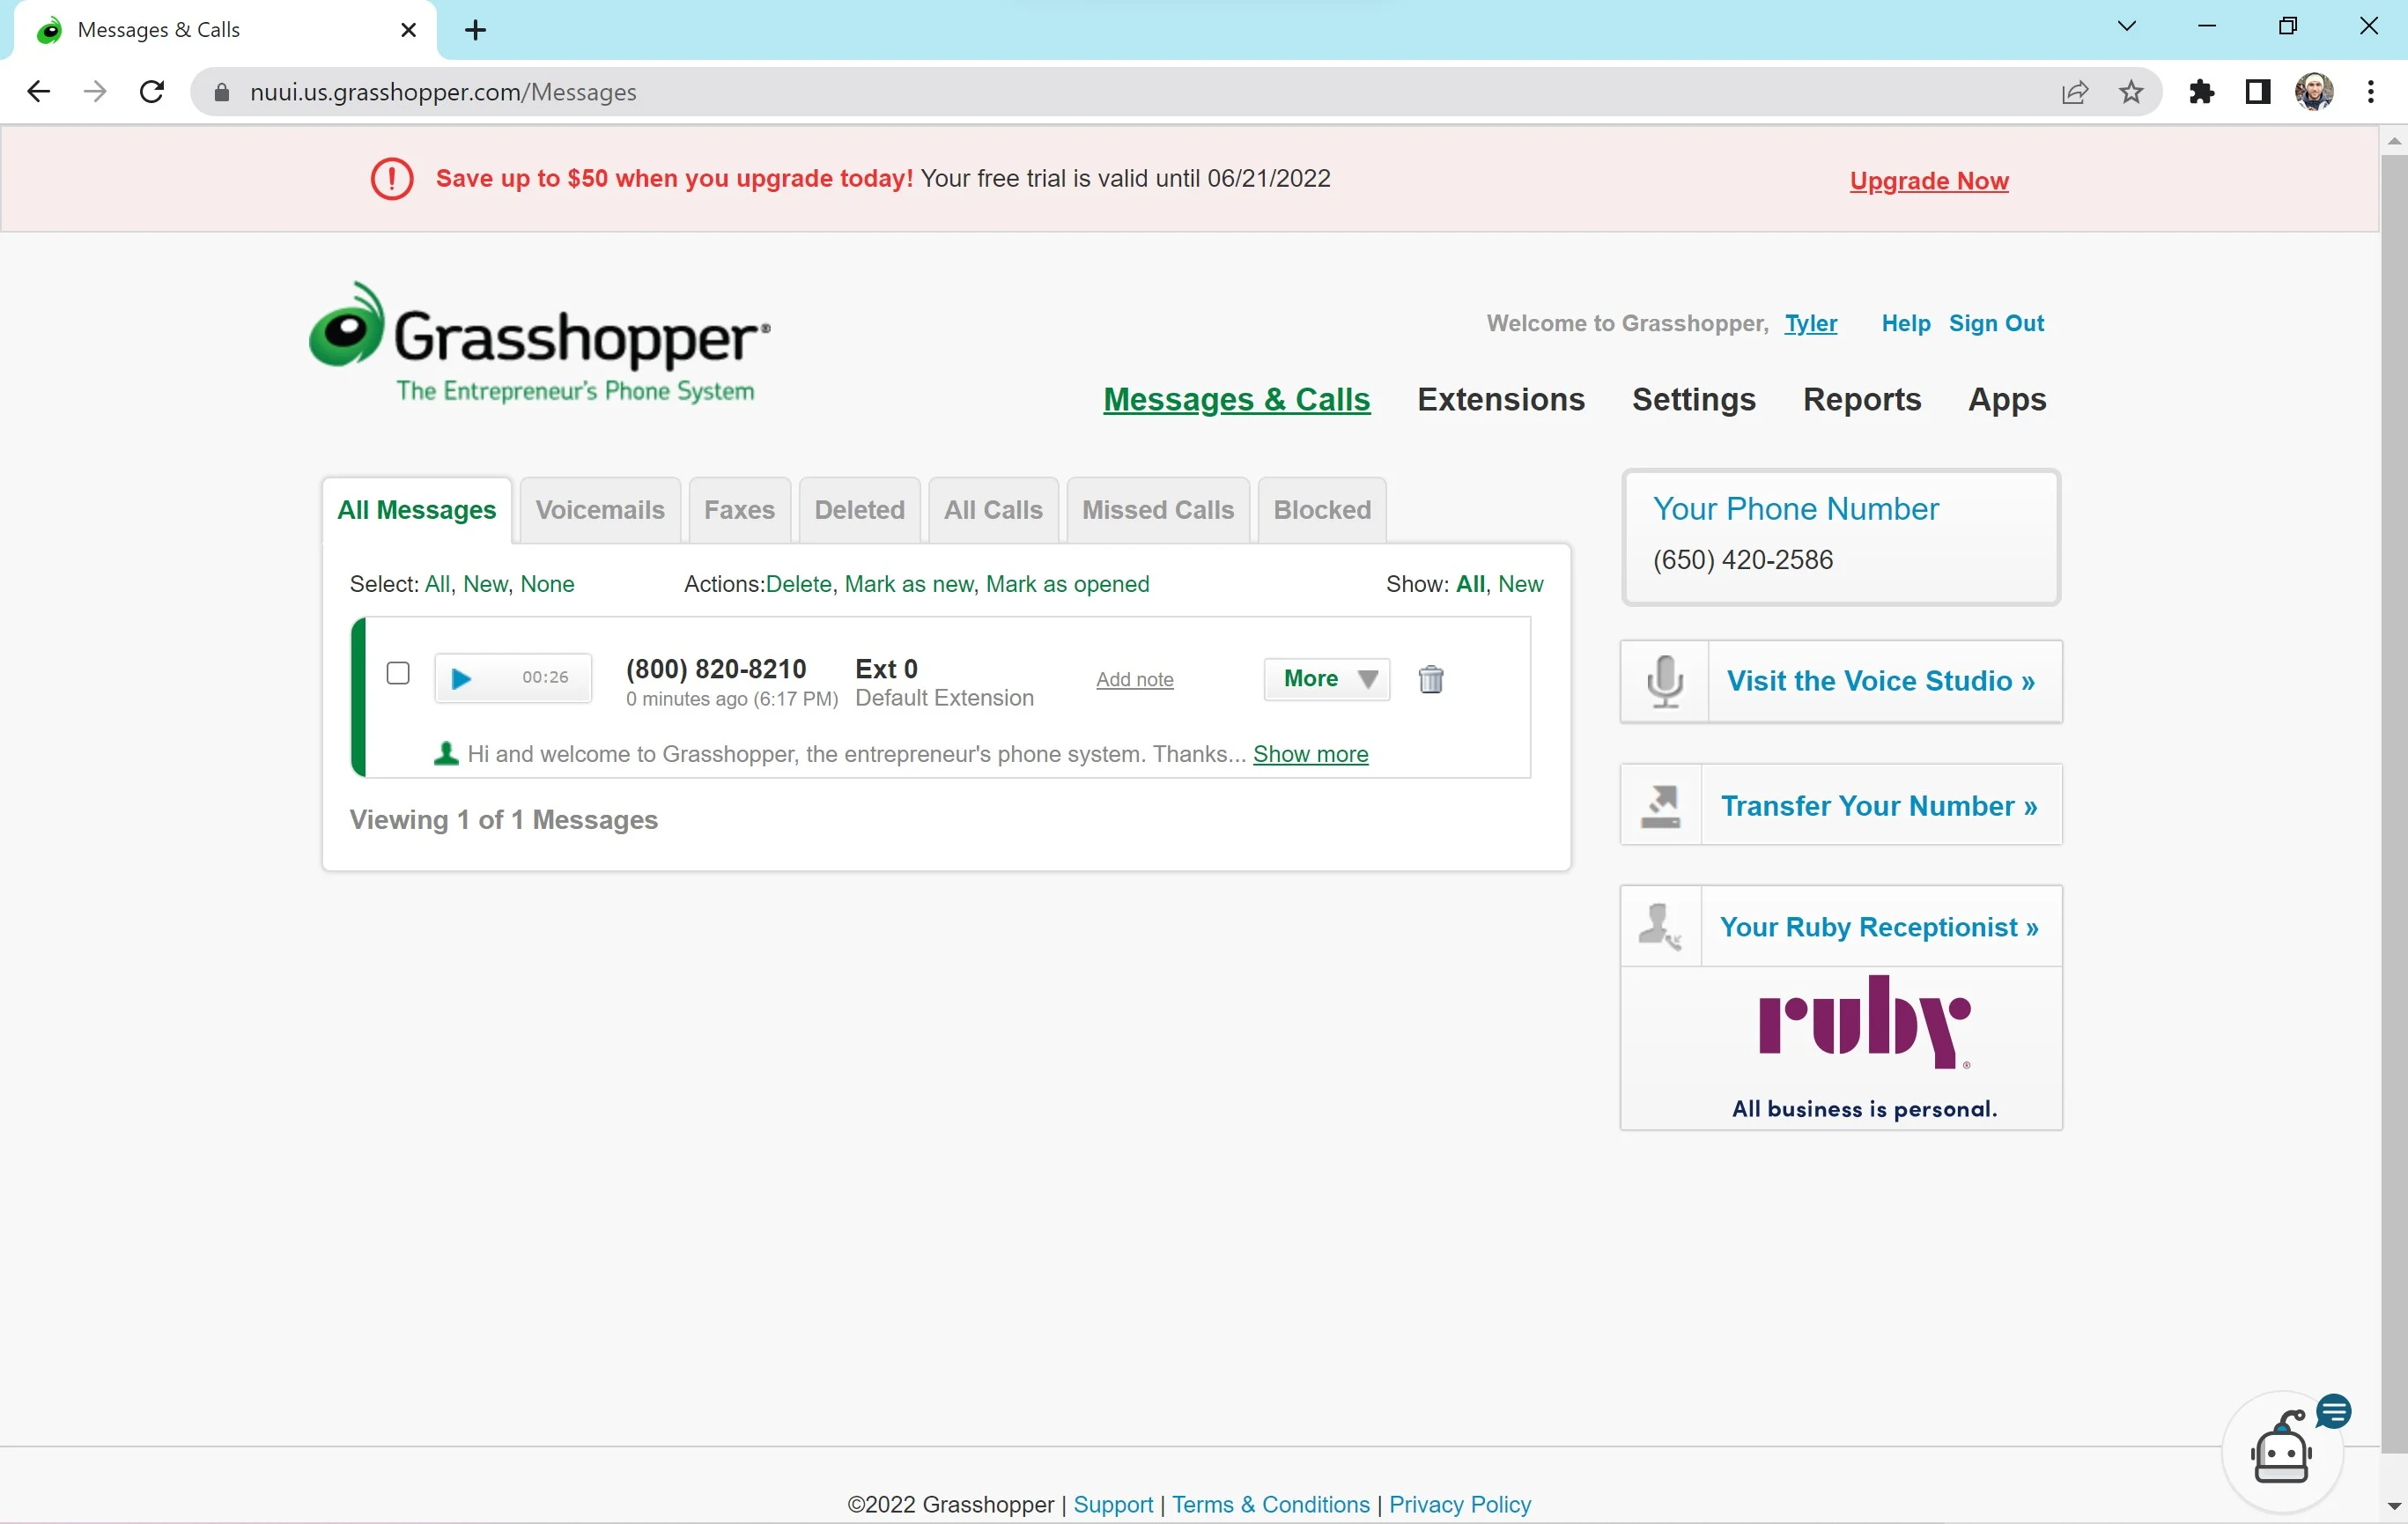Switch to the Voicemails tab
The height and width of the screenshot is (1524, 2408).
pos(599,509)
